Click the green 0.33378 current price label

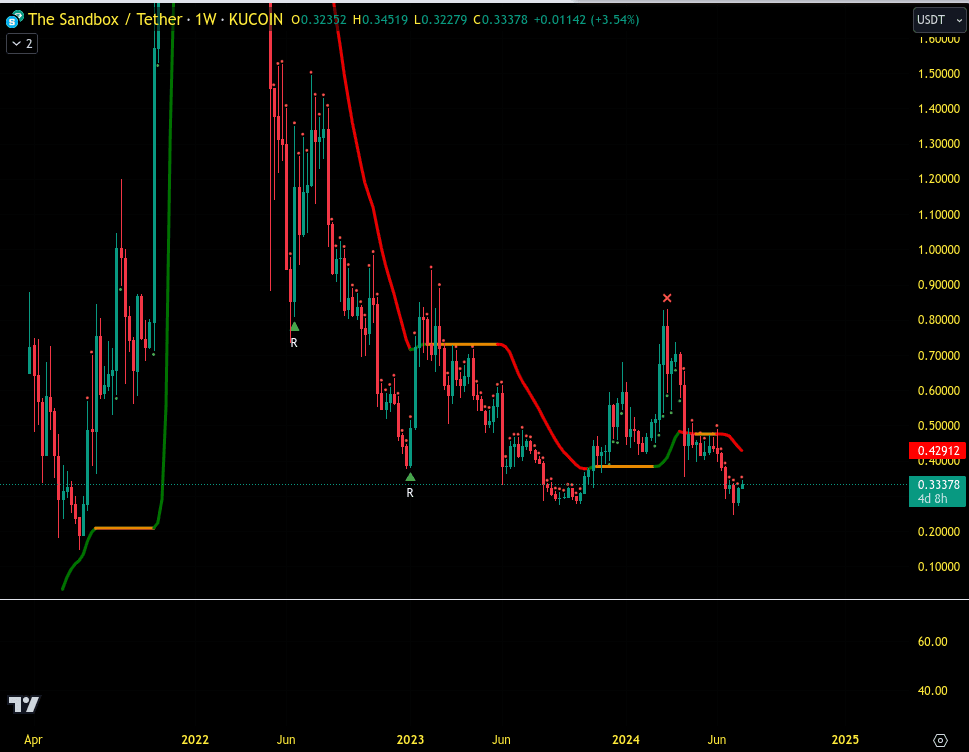click(x=937, y=484)
